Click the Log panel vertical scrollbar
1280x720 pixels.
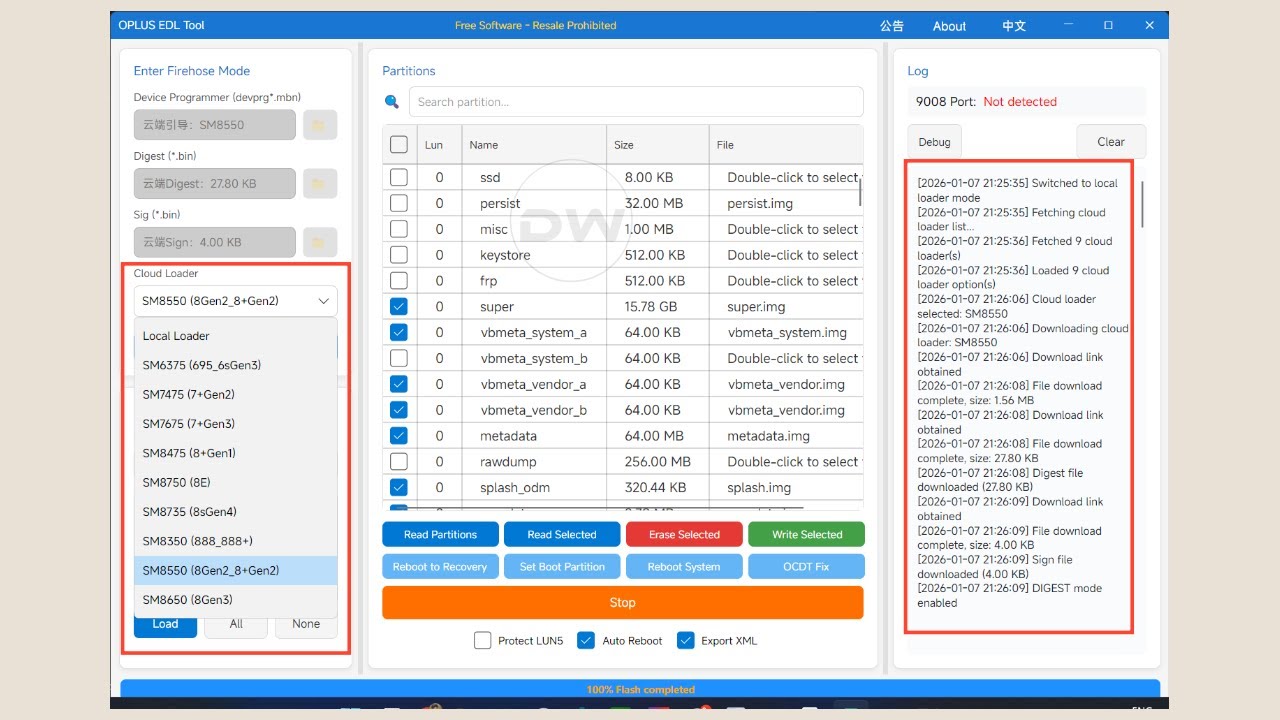click(1142, 203)
